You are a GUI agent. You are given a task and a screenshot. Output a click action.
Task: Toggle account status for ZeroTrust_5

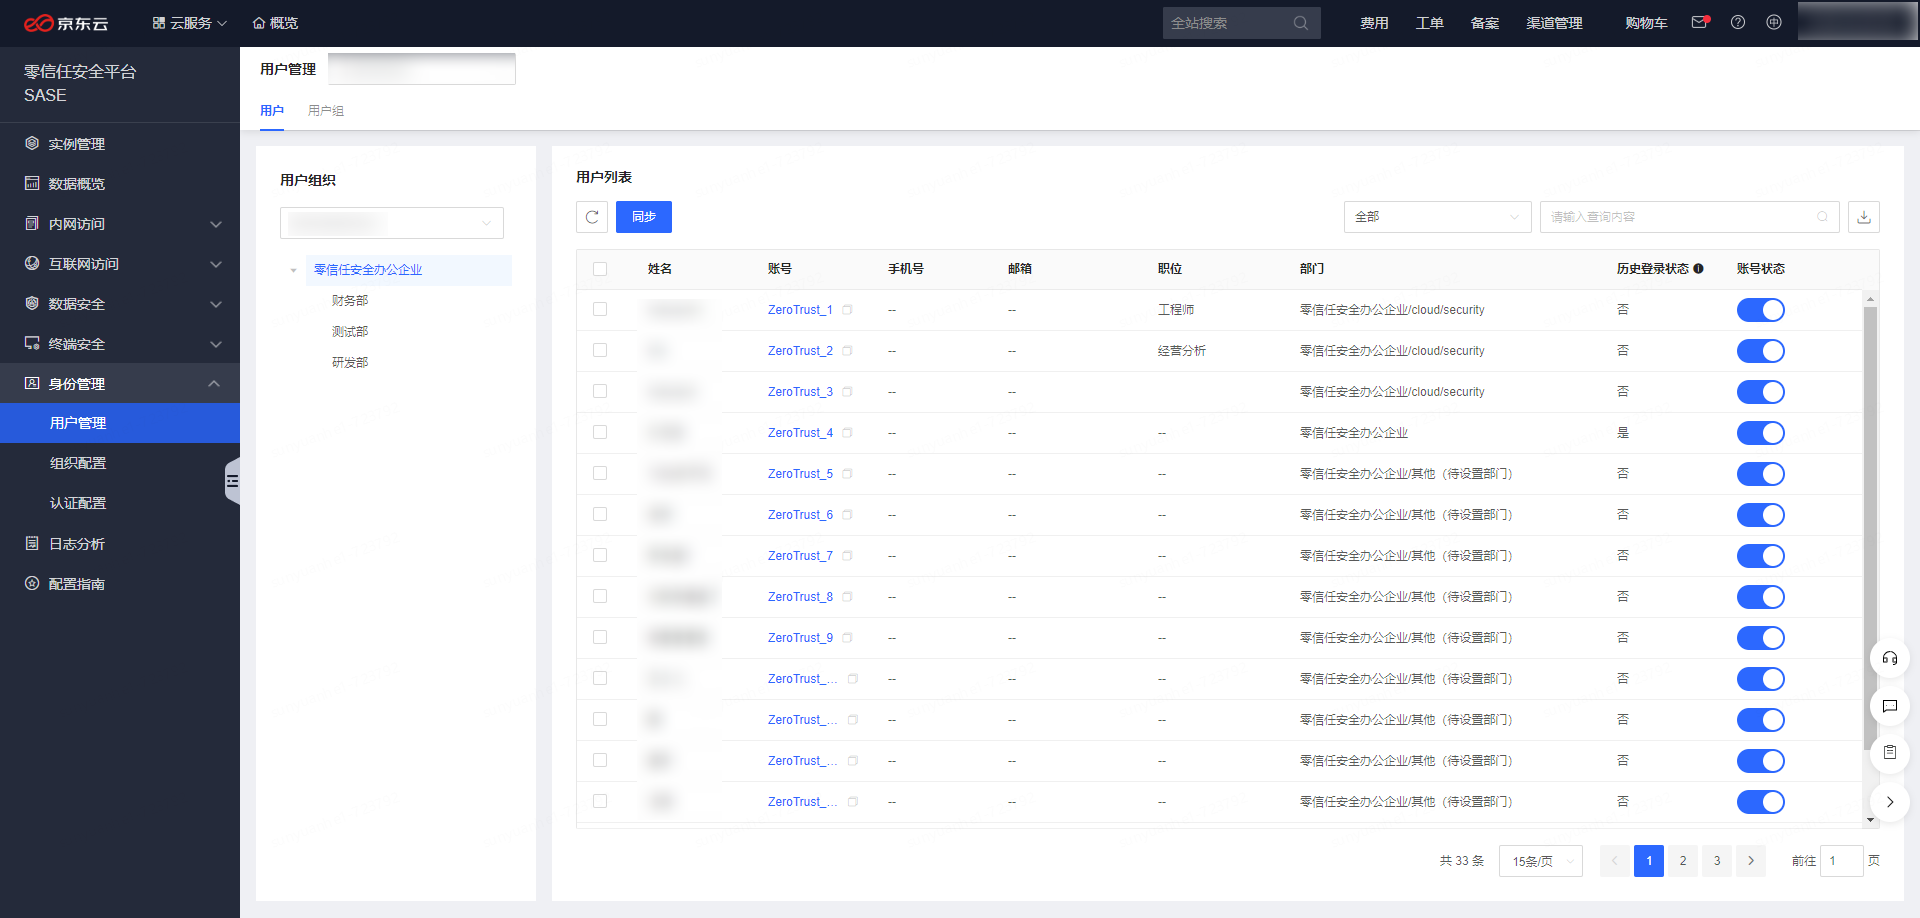[1761, 474]
